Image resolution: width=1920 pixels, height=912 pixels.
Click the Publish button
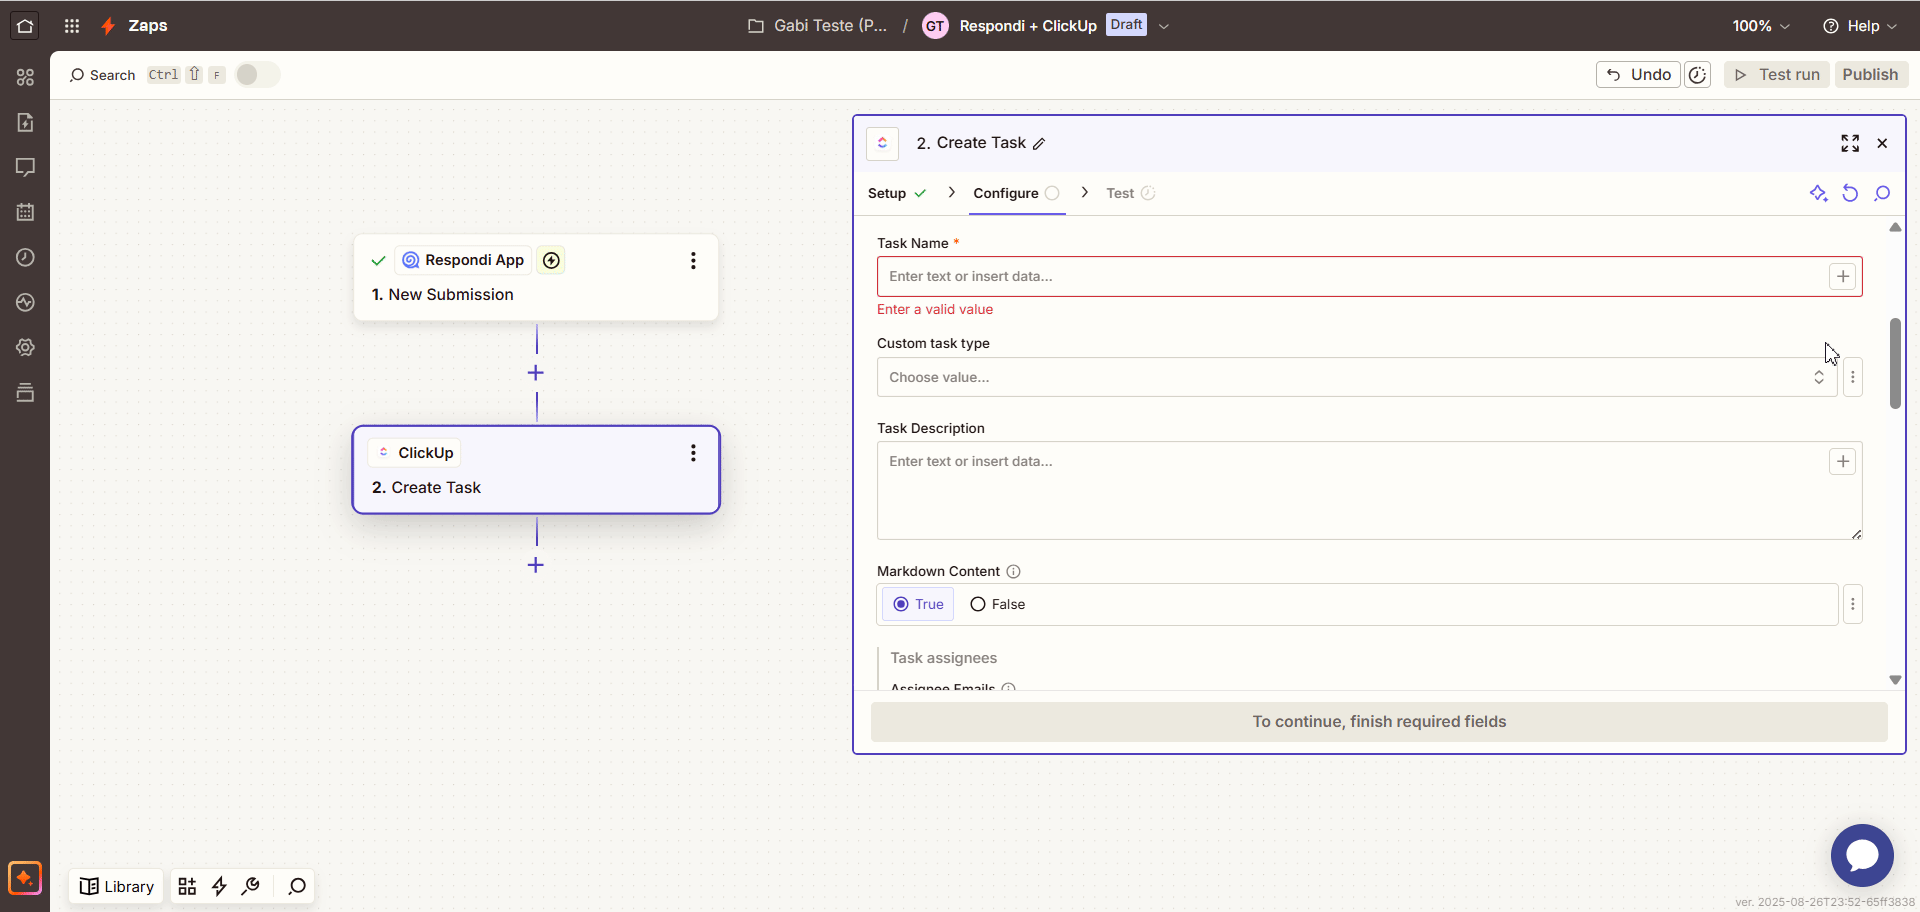[1870, 75]
